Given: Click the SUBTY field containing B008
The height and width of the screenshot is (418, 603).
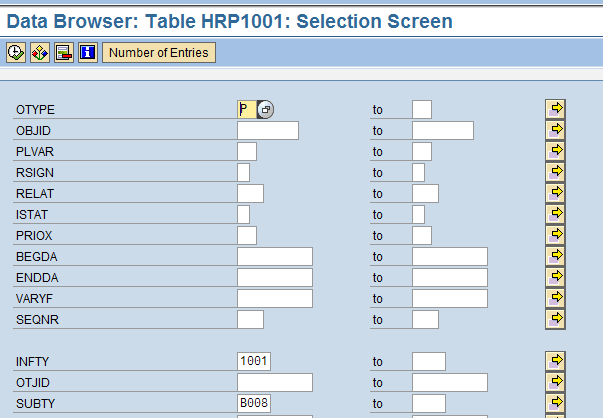Looking at the screenshot, I should (255, 403).
